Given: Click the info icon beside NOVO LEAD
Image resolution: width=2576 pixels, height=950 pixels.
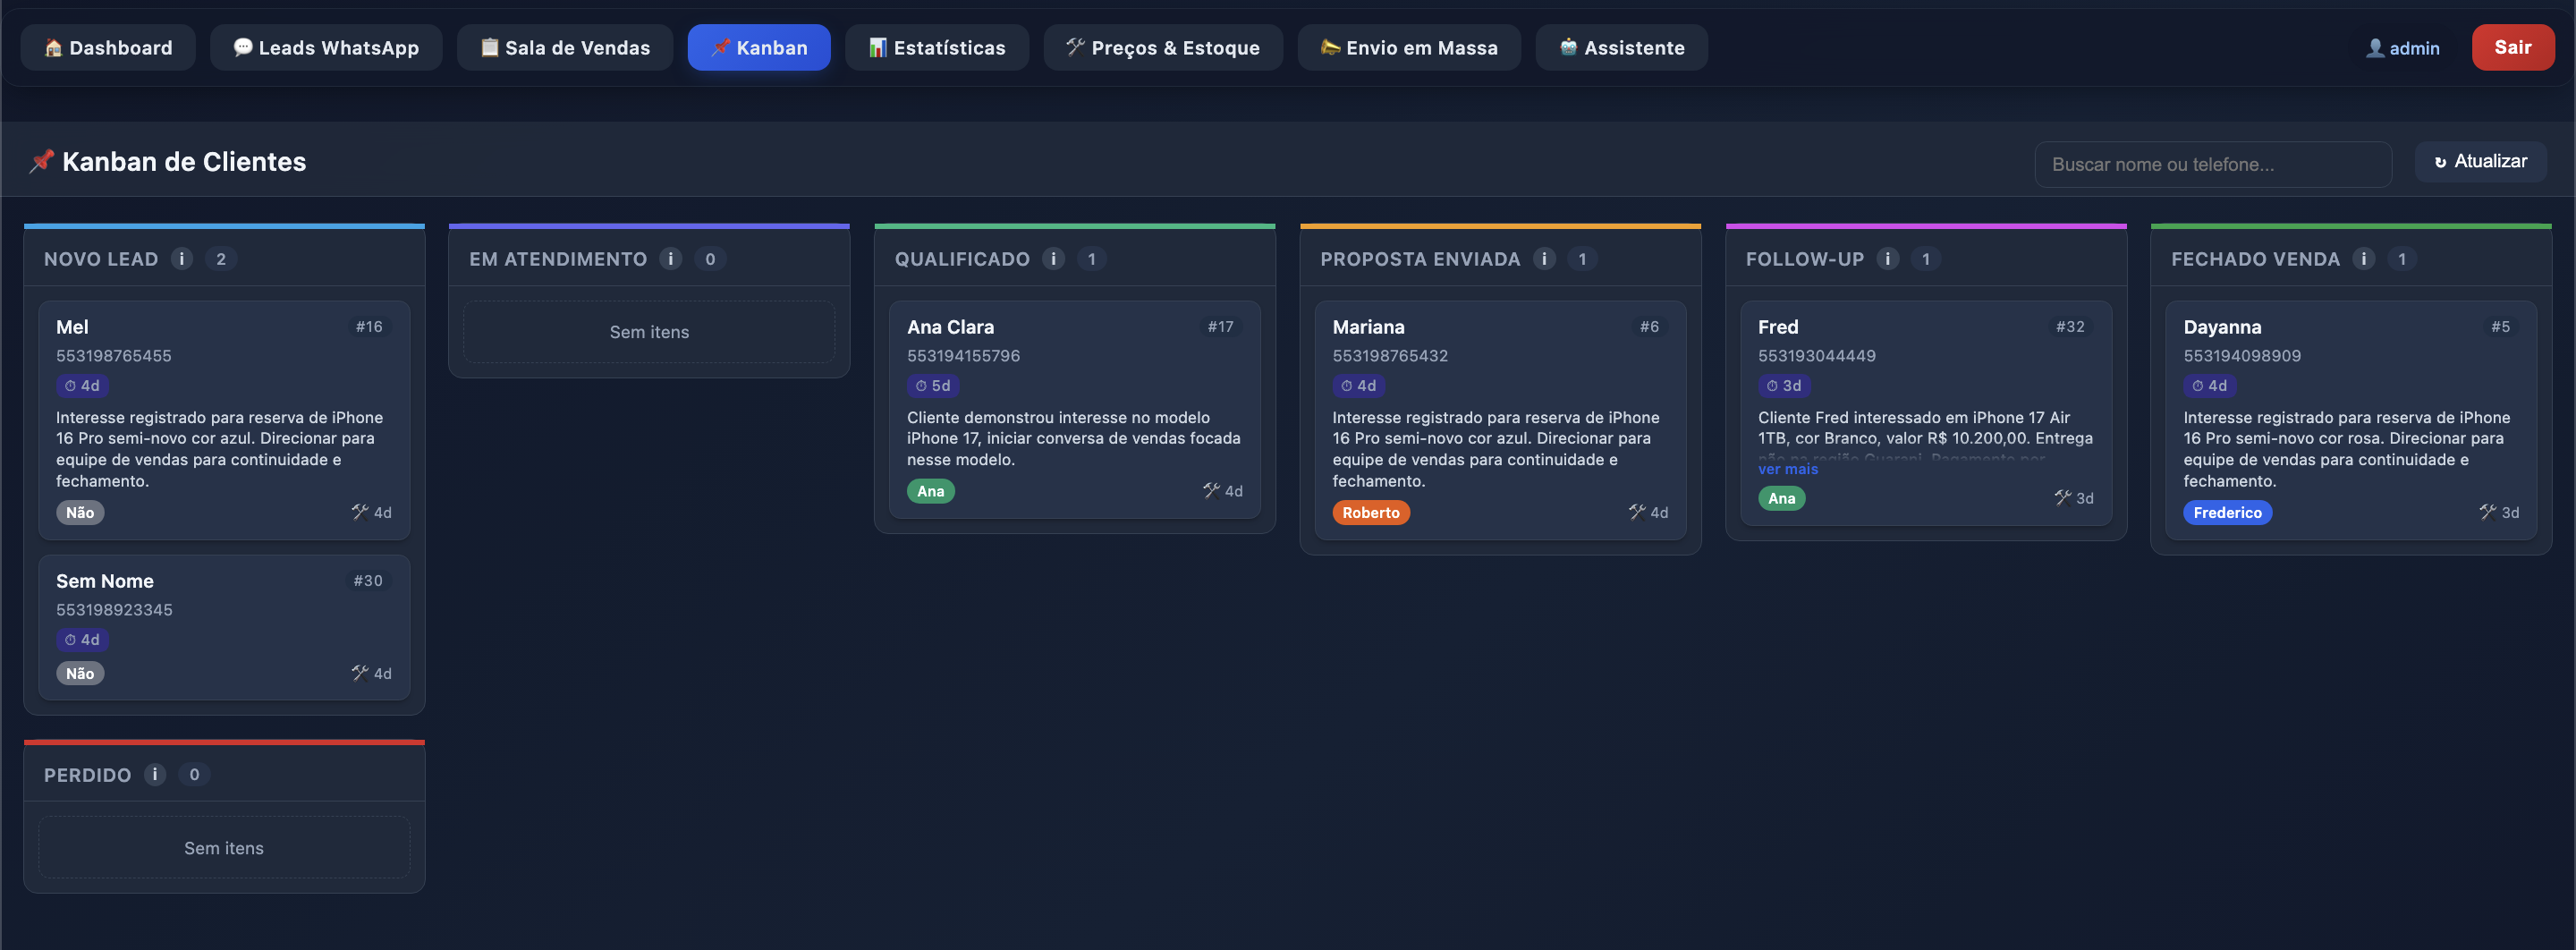Looking at the screenshot, I should click(x=181, y=259).
